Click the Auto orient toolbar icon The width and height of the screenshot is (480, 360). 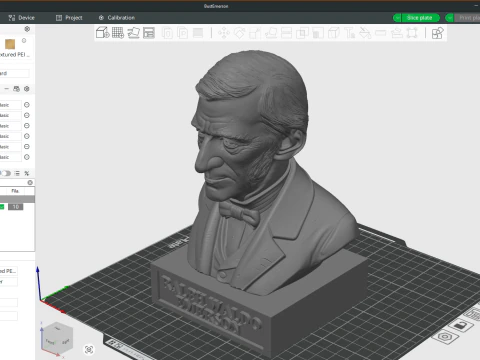coord(134,33)
